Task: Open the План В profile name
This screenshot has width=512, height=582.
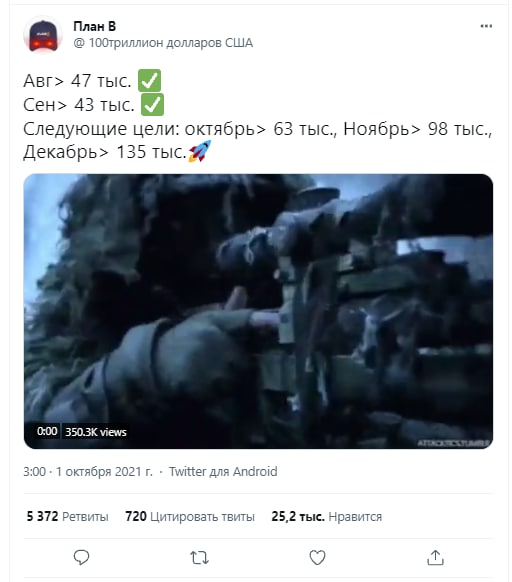Action: pos(95,26)
